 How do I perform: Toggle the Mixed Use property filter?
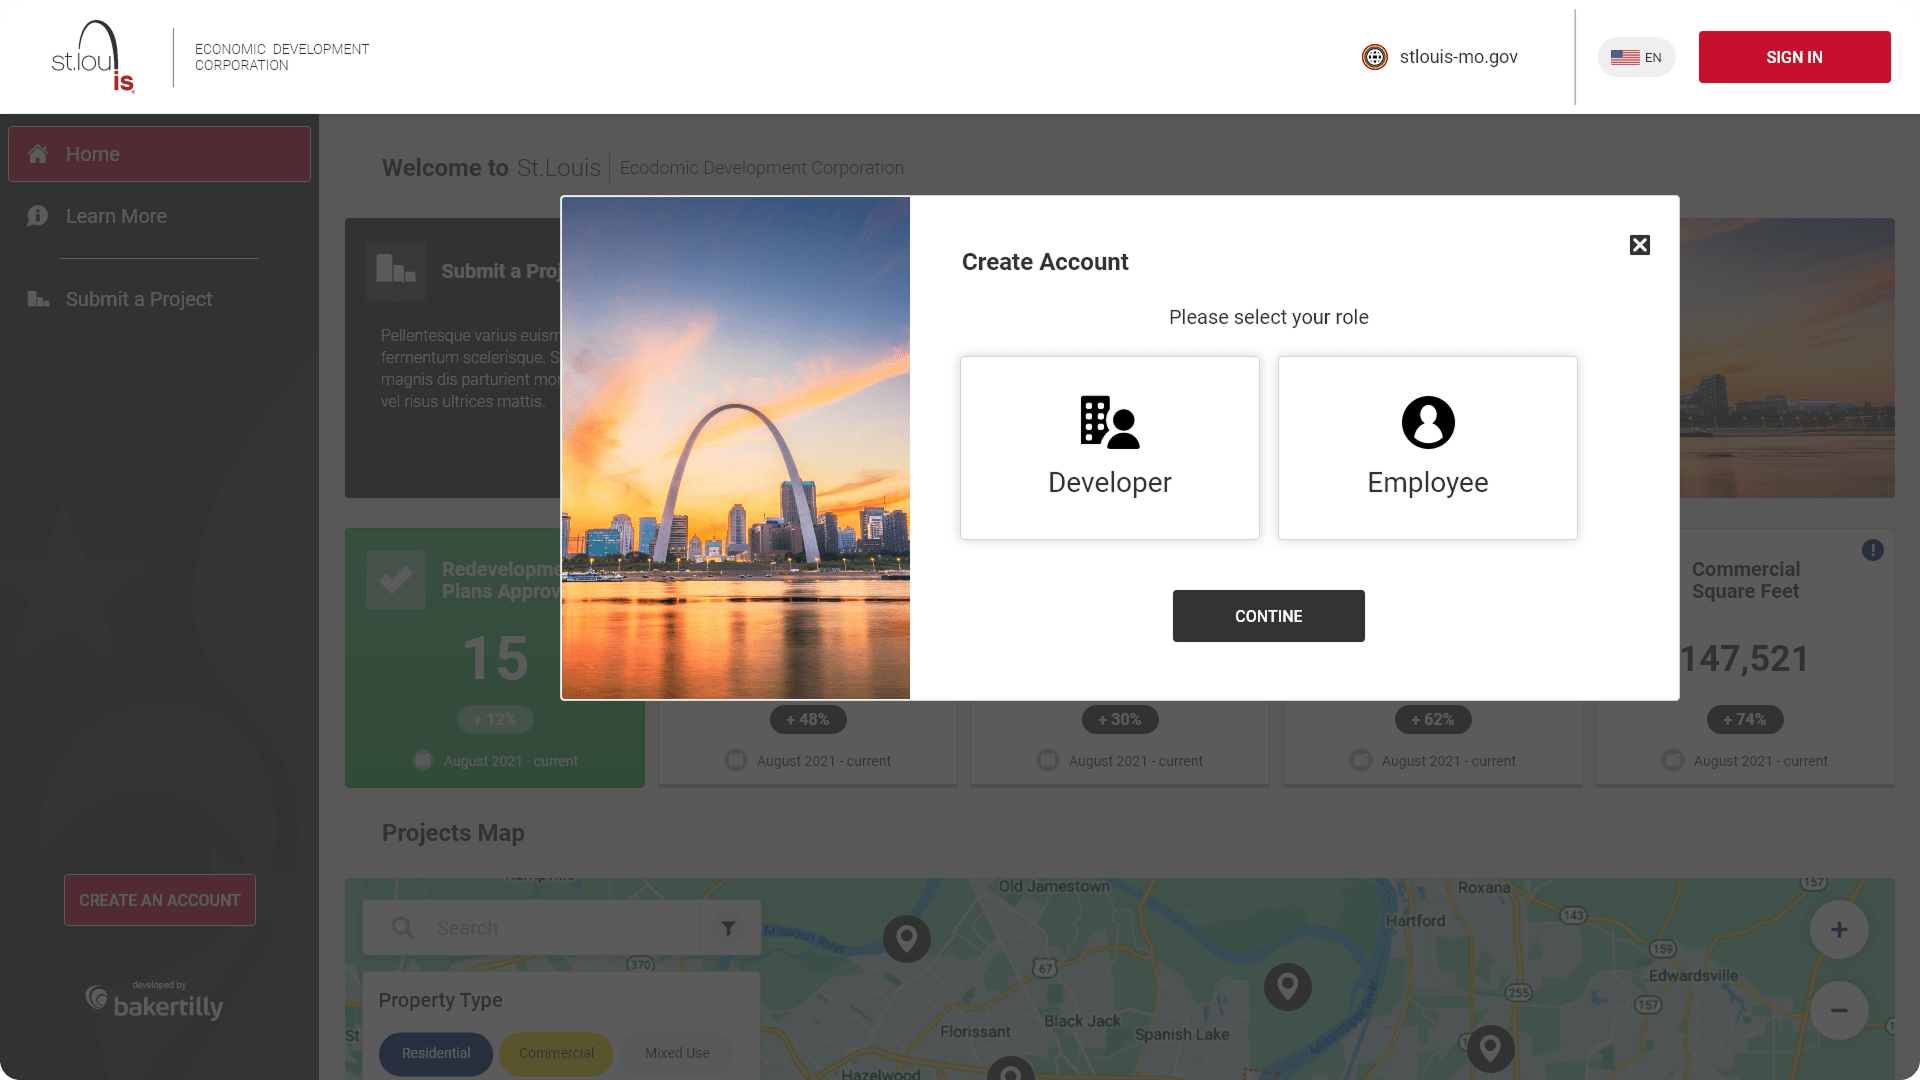(677, 1053)
